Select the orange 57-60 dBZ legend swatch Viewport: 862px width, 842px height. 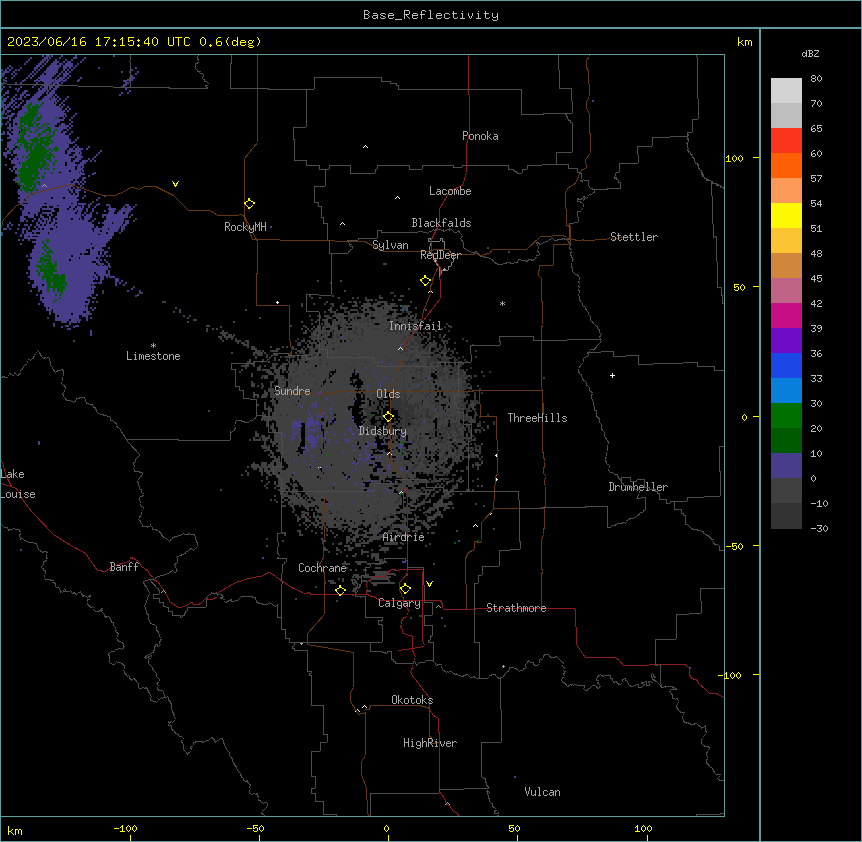(786, 165)
